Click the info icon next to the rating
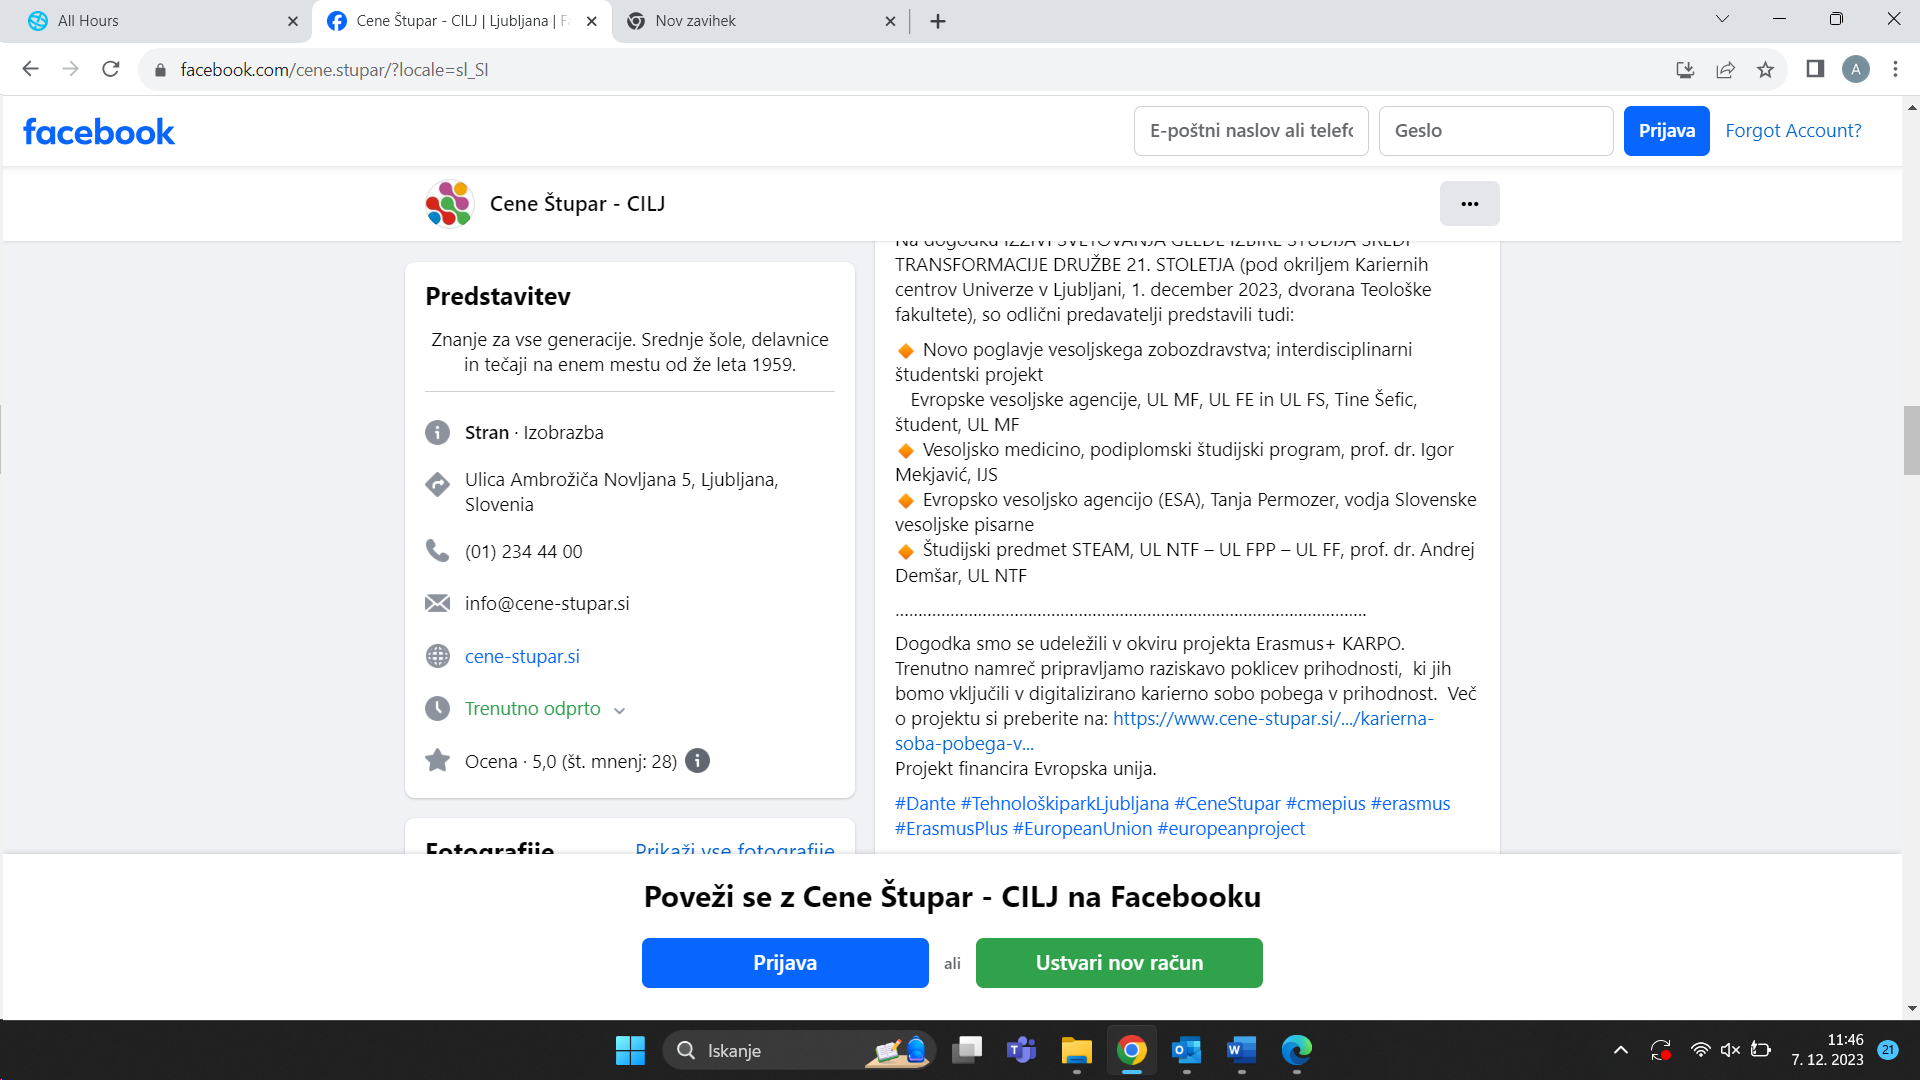 coord(697,761)
